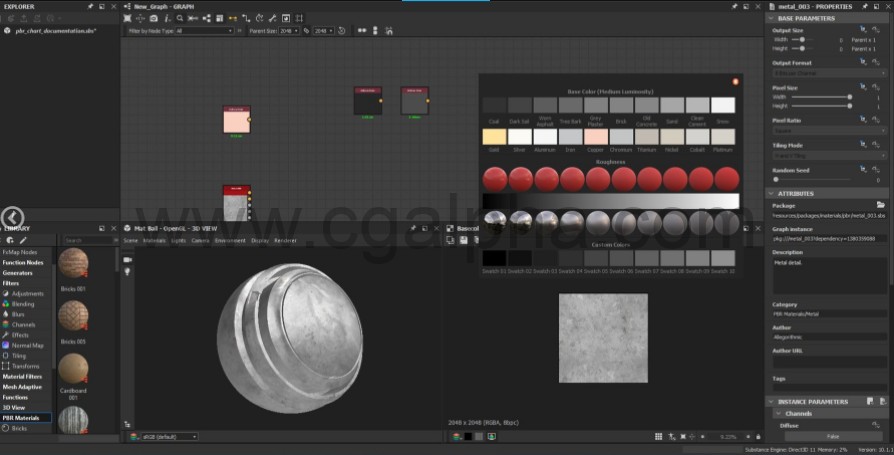Click the Output Size inheritance icon
Image resolution: width=894 pixels, height=455 pixels.
863,30
